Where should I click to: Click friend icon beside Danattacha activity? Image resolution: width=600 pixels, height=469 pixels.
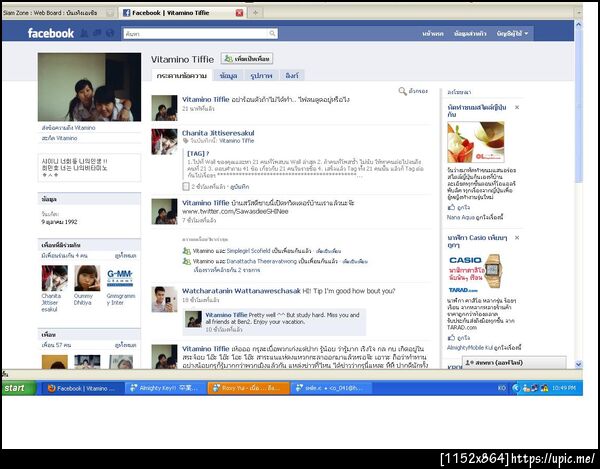tap(186, 261)
